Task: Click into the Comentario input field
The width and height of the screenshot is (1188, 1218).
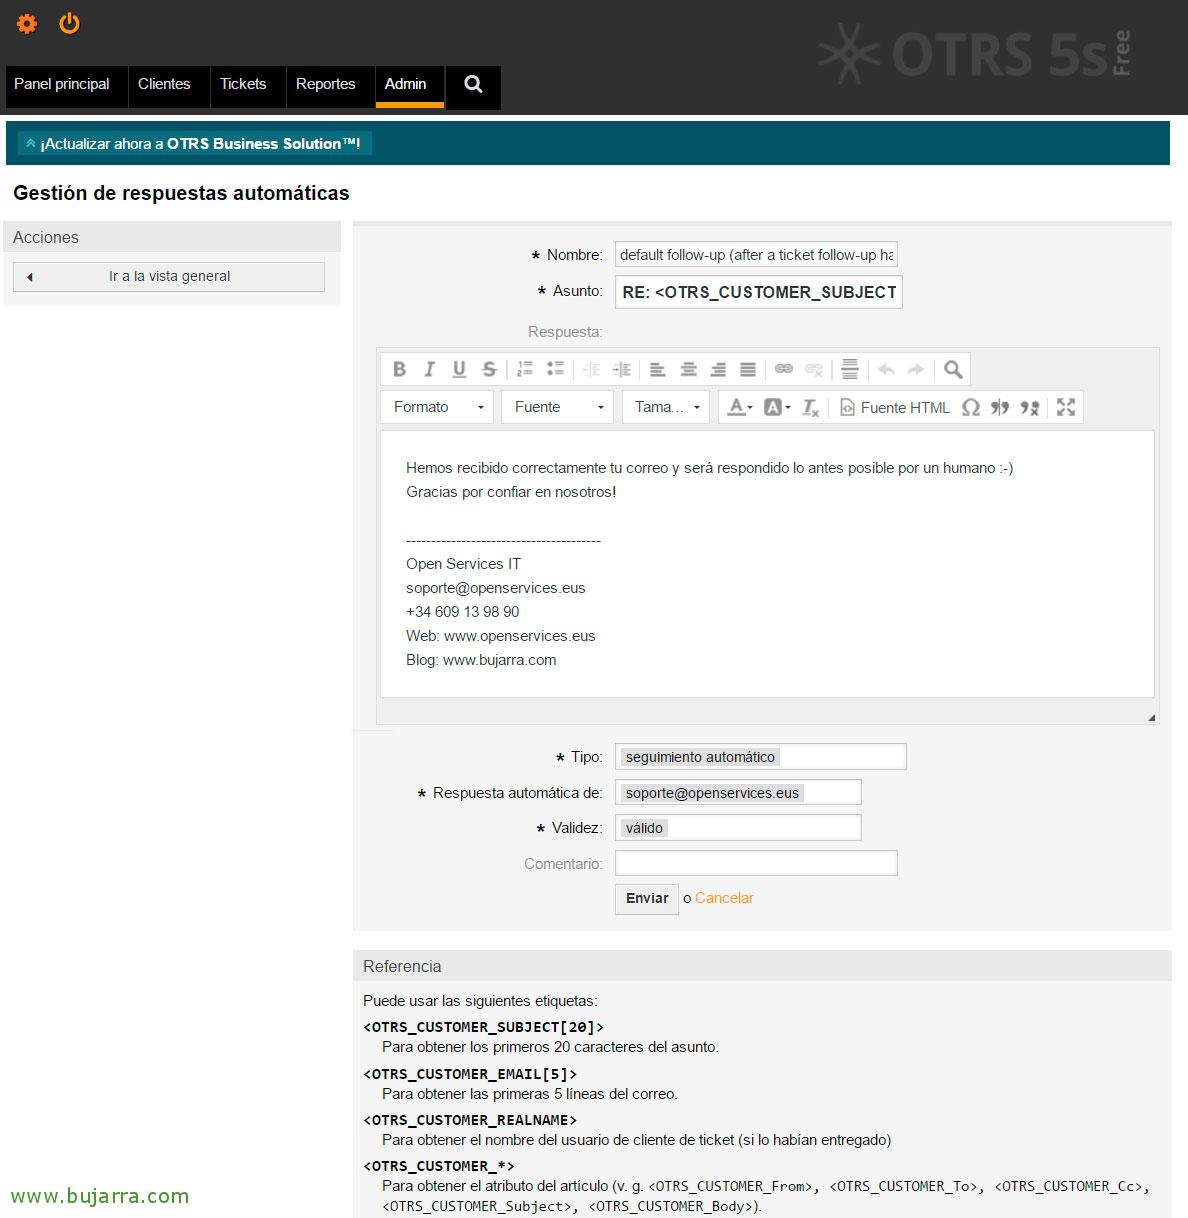Action: coord(756,863)
